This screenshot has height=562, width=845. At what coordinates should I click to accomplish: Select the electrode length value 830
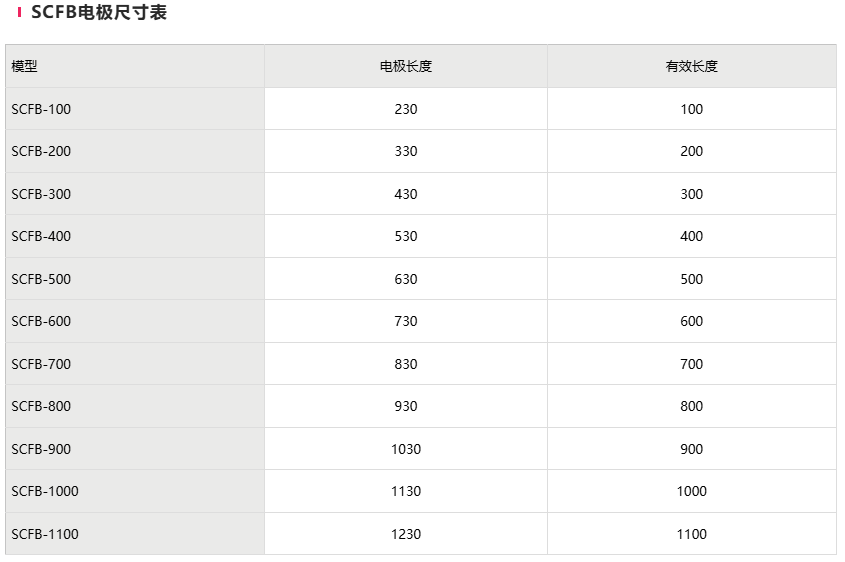(406, 364)
